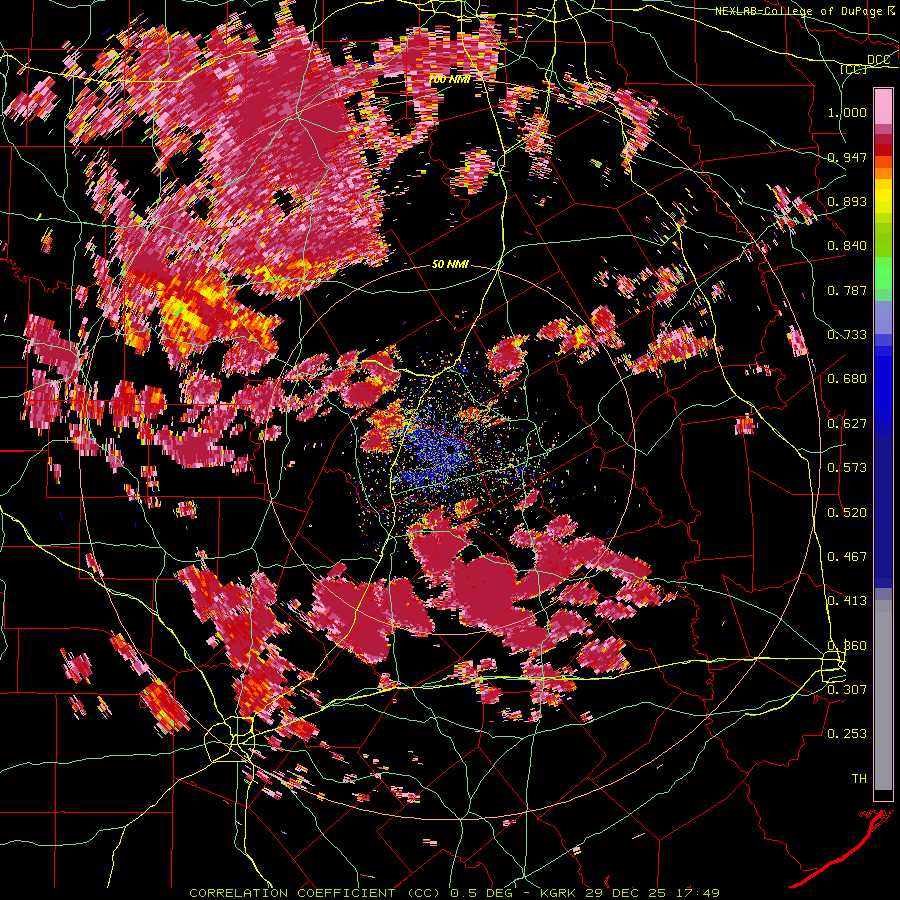This screenshot has height=900, width=900.
Task: Click the 0.893 scale value
Action: coord(847,201)
